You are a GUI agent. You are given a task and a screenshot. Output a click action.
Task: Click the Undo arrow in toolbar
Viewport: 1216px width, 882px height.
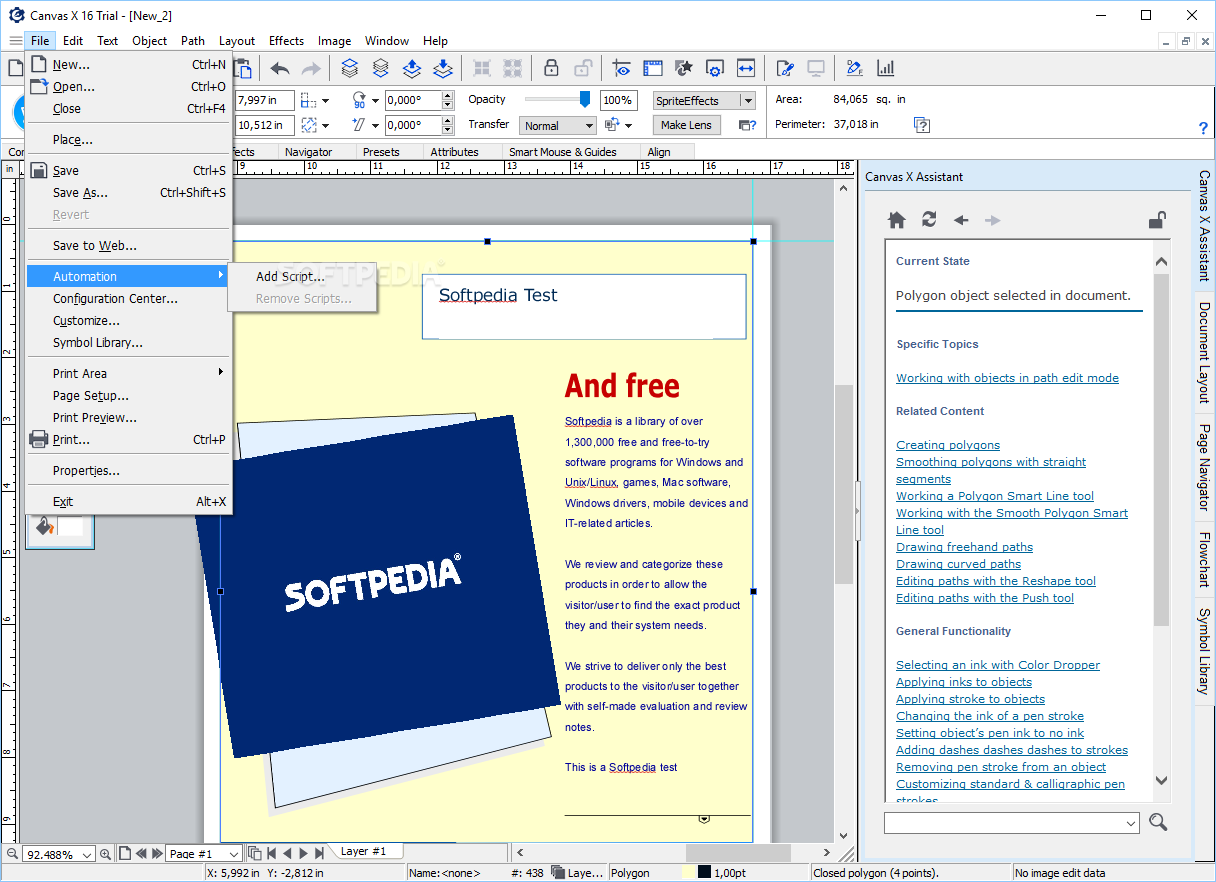pyautogui.click(x=280, y=68)
